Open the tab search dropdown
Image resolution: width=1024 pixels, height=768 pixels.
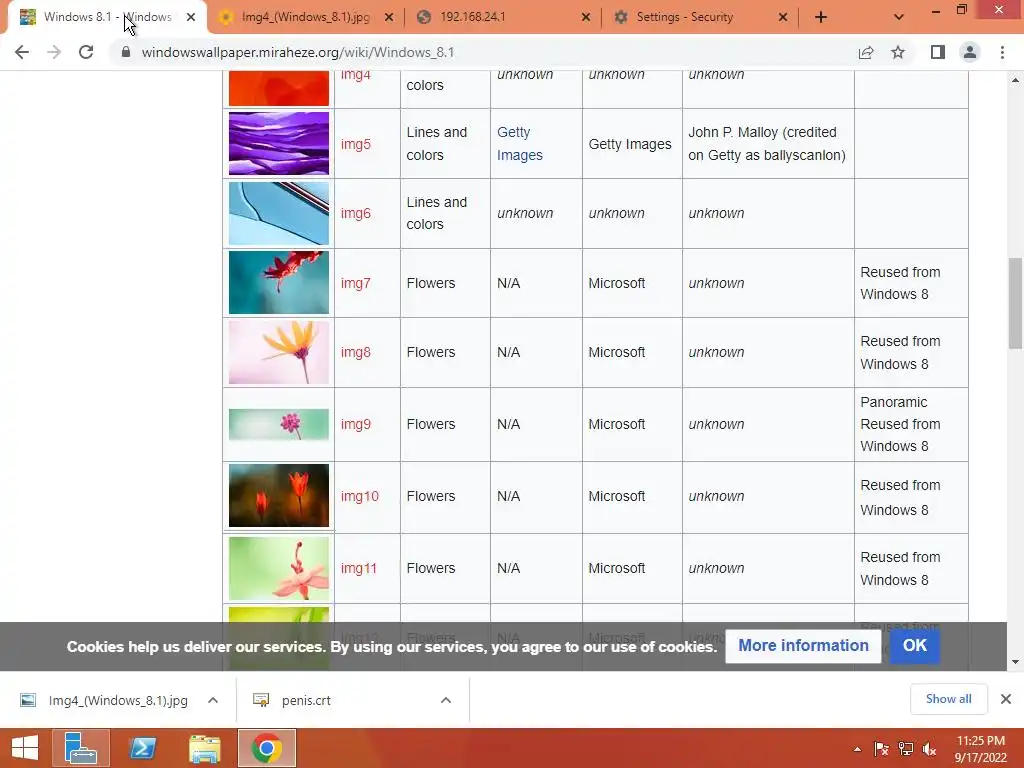pyautogui.click(x=899, y=17)
